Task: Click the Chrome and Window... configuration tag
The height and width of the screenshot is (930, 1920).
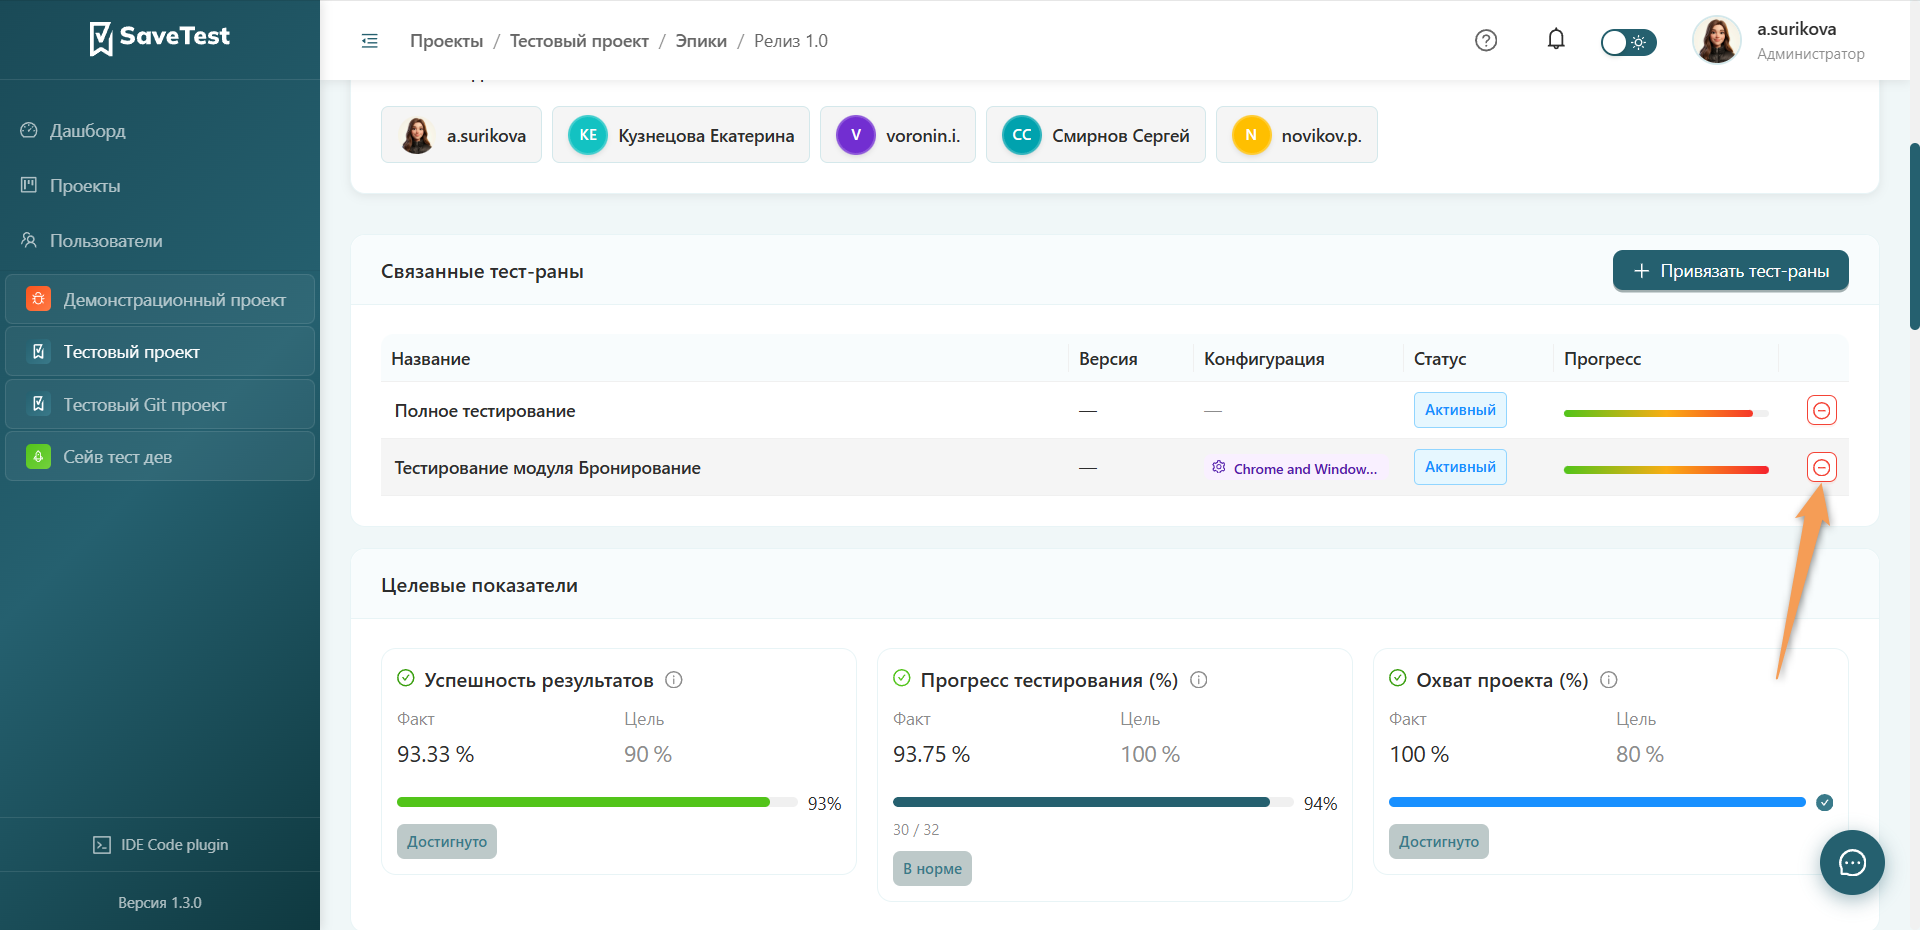Action: [1295, 468]
